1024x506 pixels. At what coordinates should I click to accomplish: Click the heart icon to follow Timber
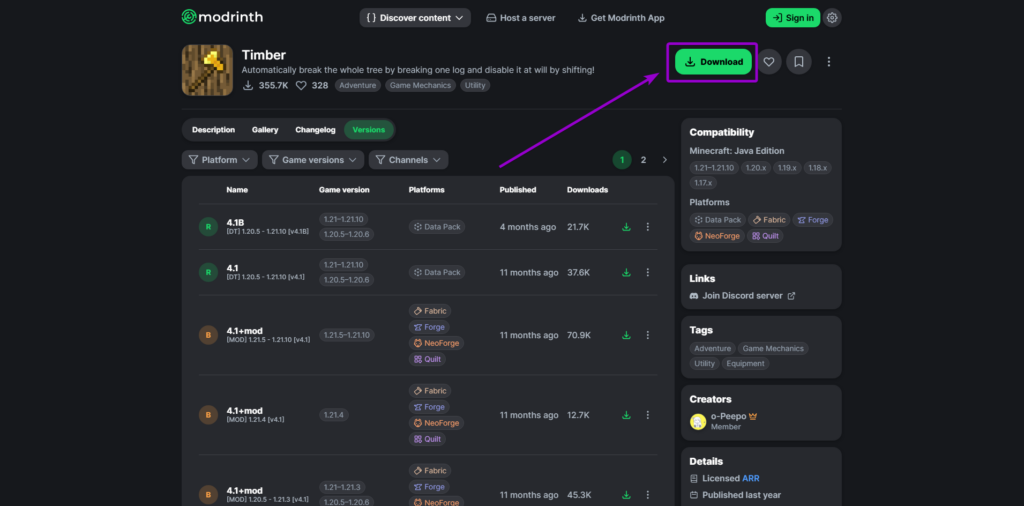pos(769,62)
